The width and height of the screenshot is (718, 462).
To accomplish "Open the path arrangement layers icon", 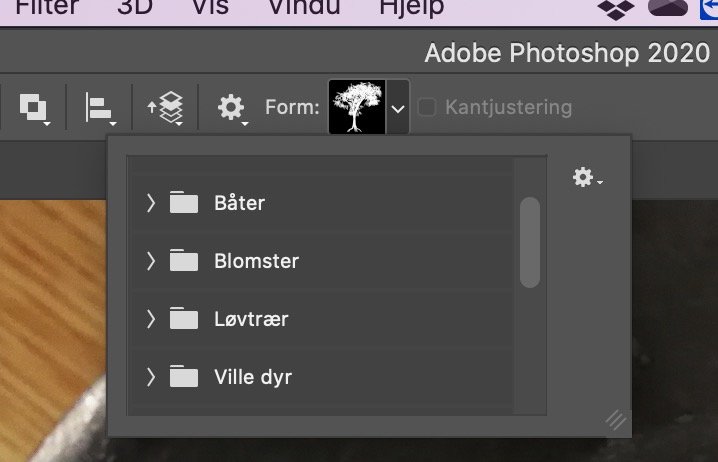I will point(166,108).
